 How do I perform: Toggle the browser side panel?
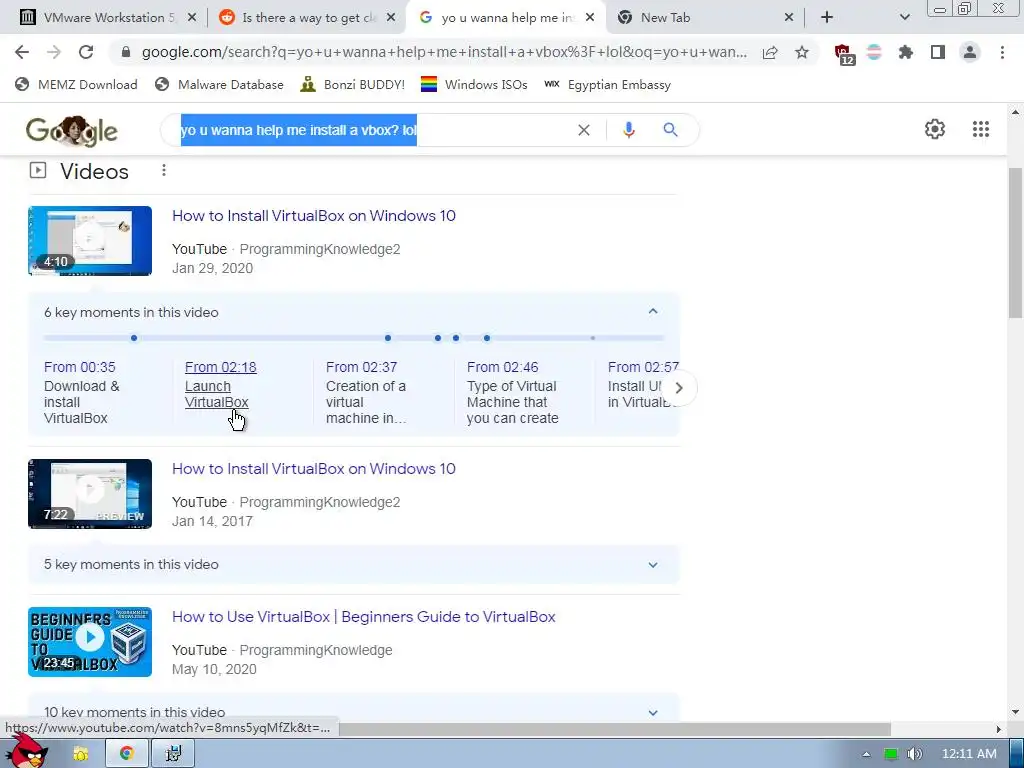[938, 52]
